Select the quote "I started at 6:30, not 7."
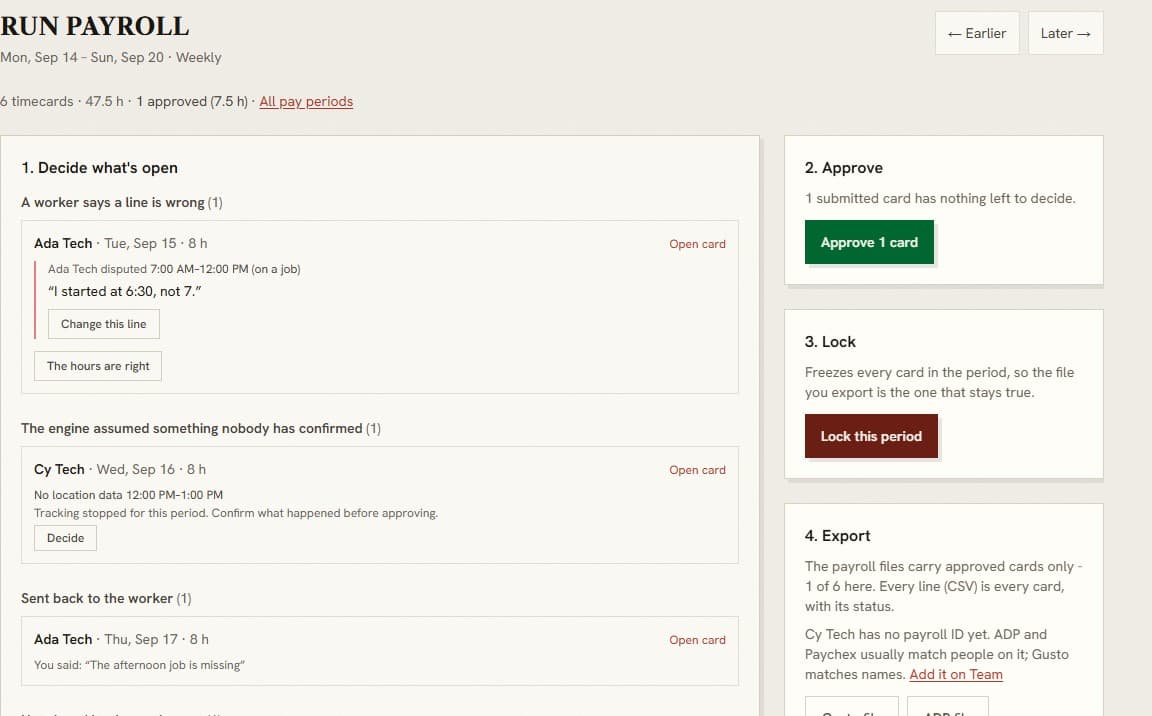The width and height of the screenshot is (1152, 716). [x=125, y=292]
